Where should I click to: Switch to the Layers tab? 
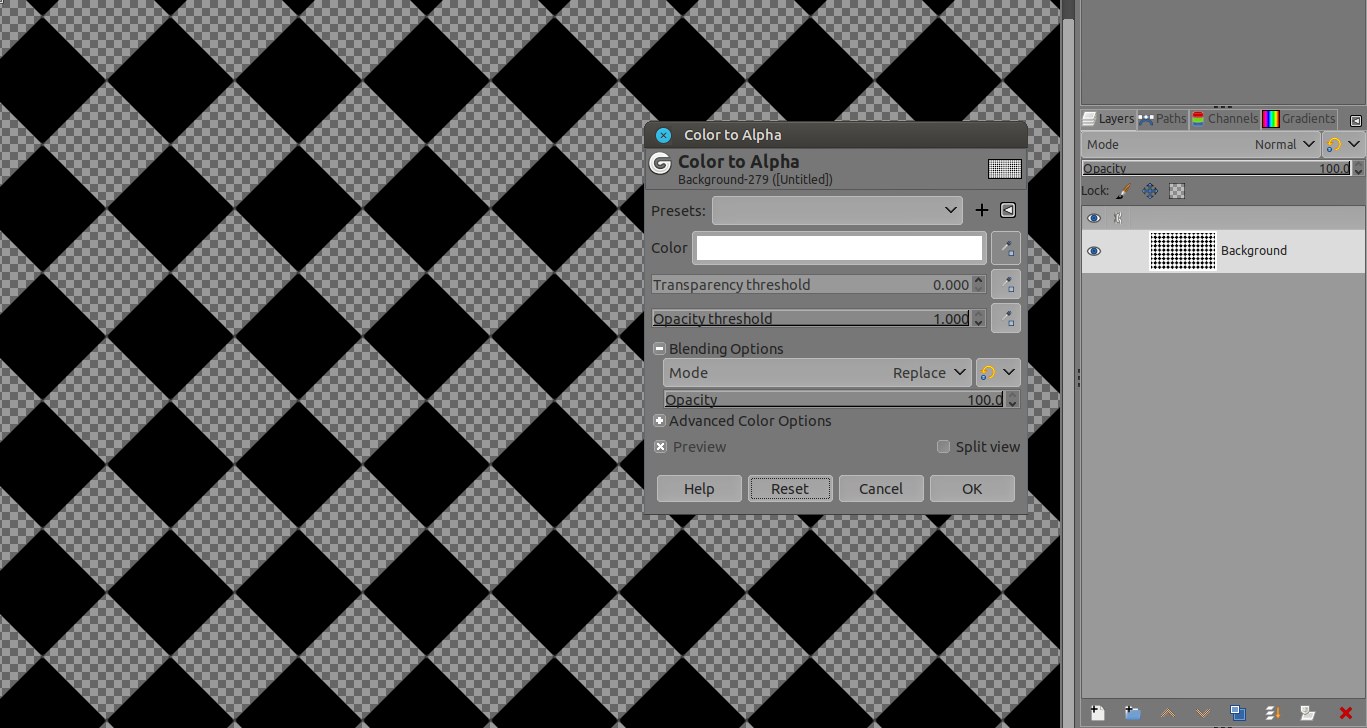pyautogui.click(x=1109, y=118)
